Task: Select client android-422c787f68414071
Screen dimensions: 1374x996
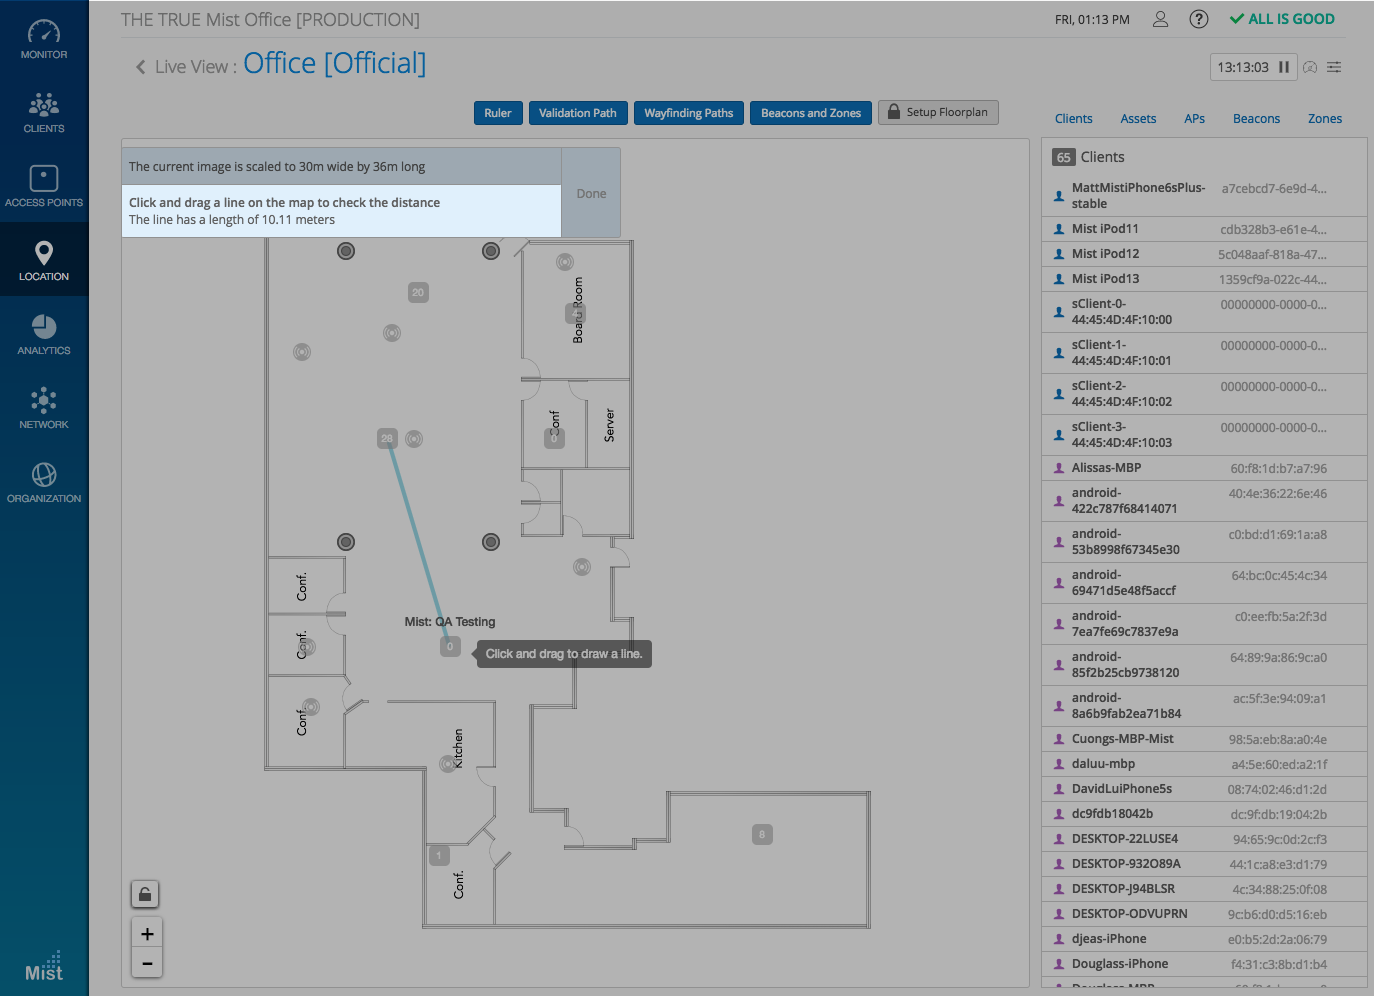Action: [x=1204, y=501]
